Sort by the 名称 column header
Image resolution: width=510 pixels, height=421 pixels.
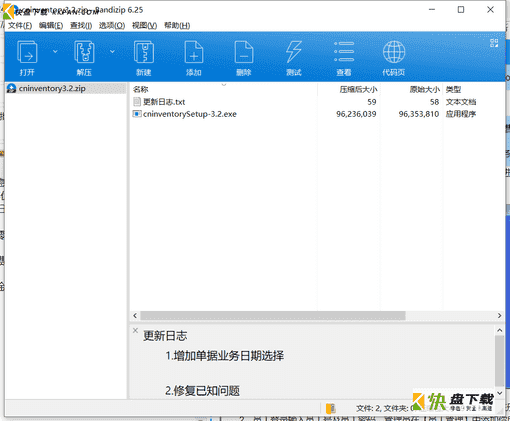[x=140, y=89]
